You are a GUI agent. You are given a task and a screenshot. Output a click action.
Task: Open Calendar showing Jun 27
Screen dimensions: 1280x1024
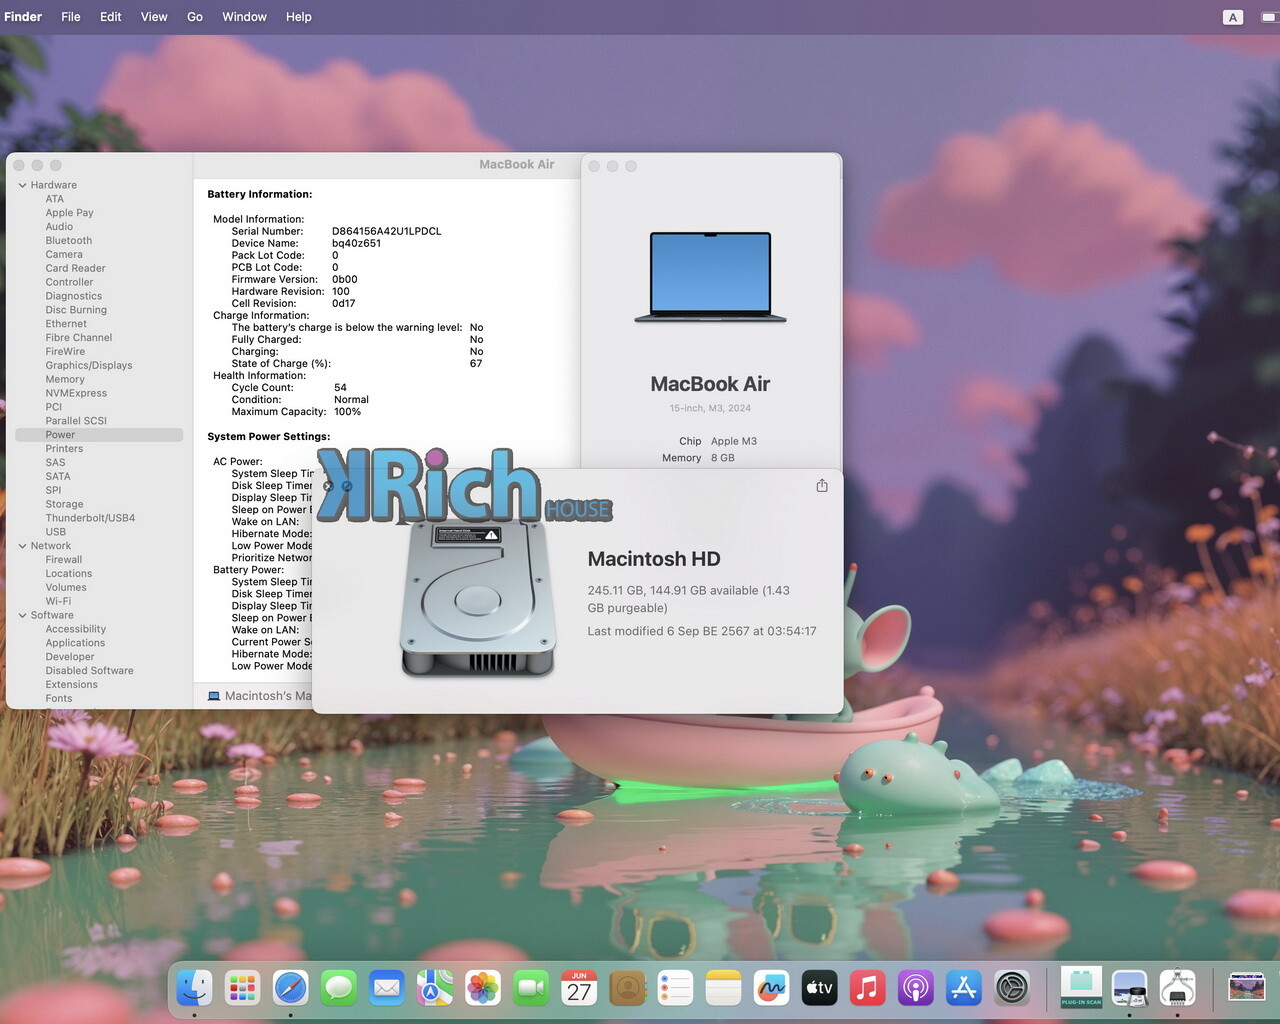click(579, 989)
